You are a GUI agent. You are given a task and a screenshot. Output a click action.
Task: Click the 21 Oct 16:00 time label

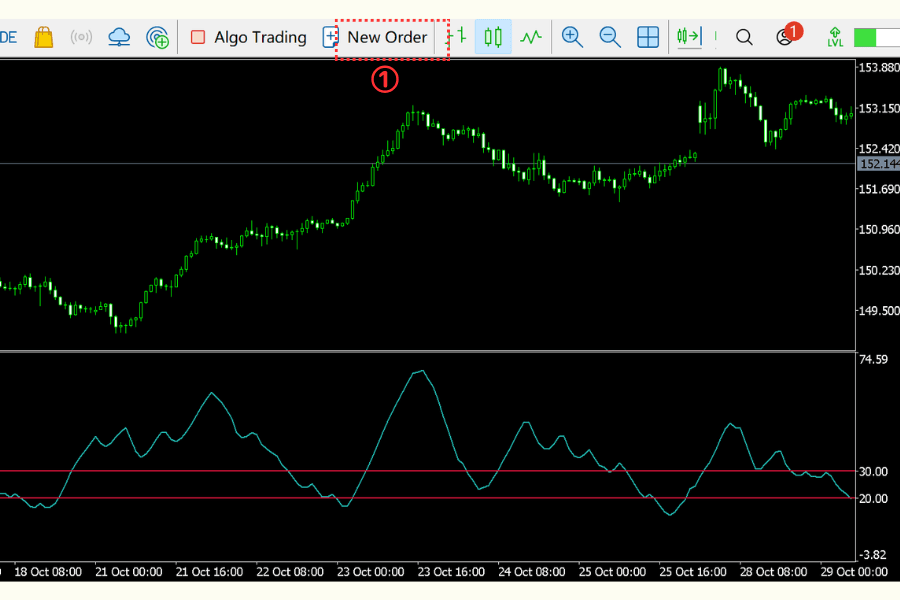pyautogui.click(x=210, y=572)
